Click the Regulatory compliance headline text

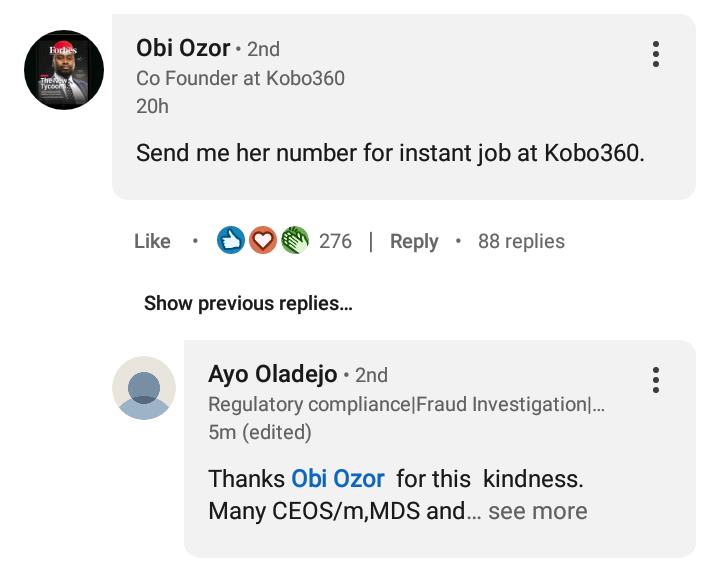point(406,404)
